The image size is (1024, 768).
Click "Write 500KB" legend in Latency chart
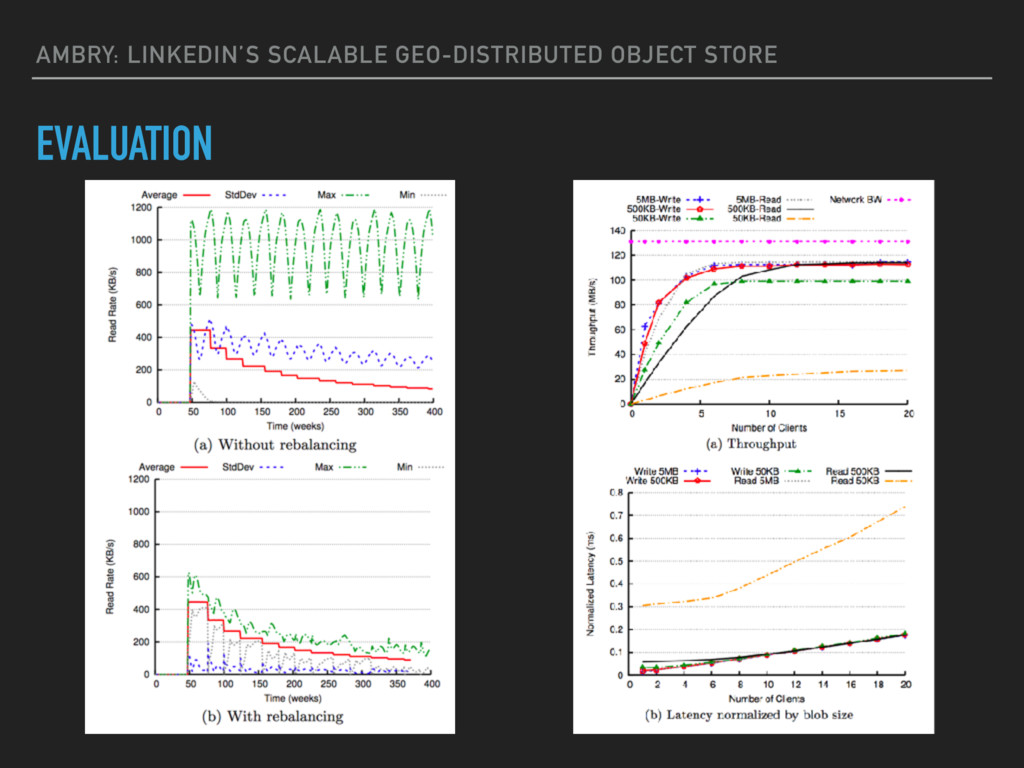(x=652, y=481)
